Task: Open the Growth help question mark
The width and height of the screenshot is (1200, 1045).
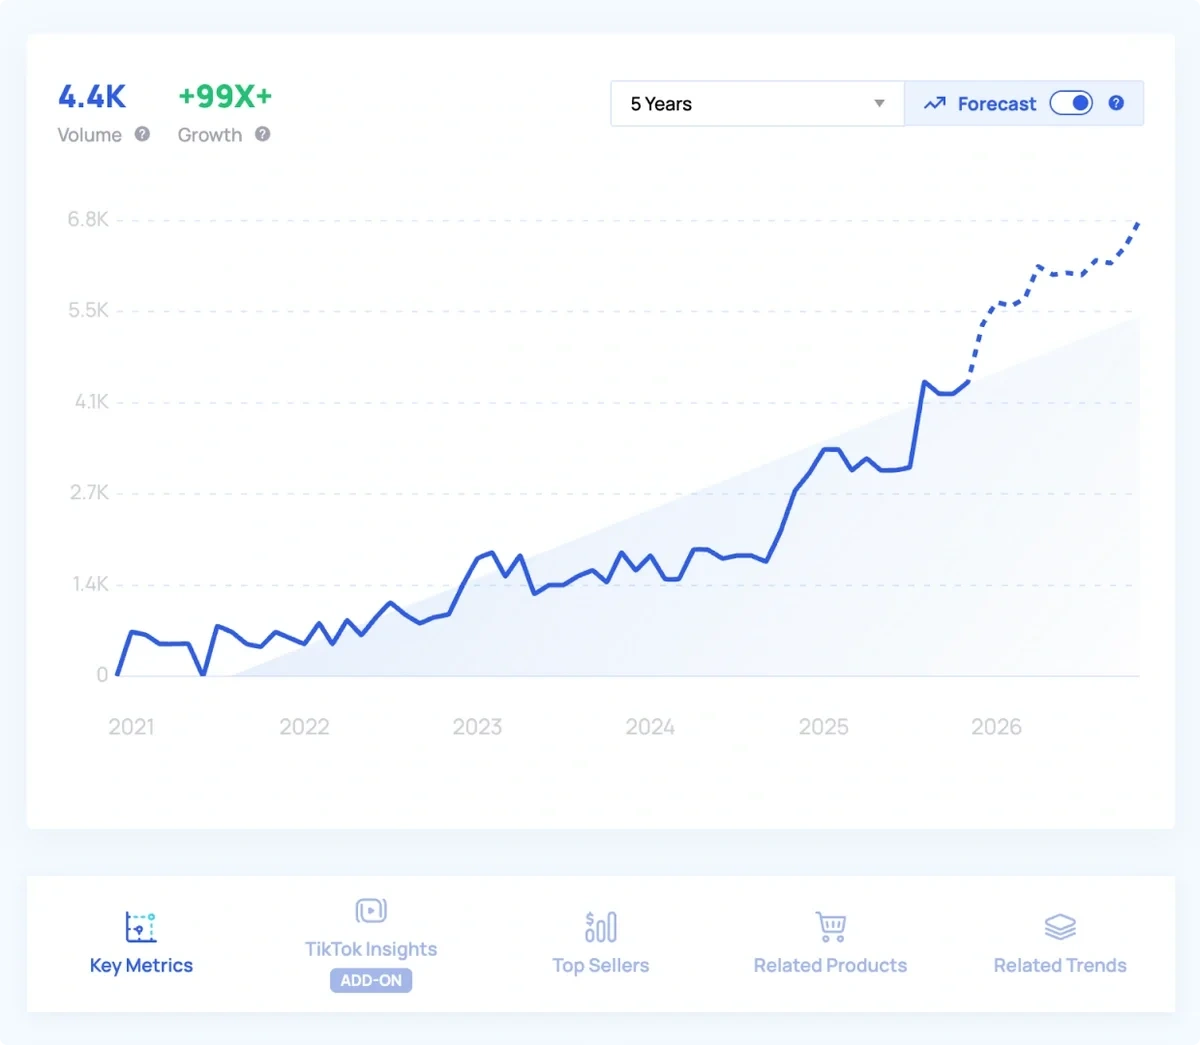Action: (x=262, y=134)
